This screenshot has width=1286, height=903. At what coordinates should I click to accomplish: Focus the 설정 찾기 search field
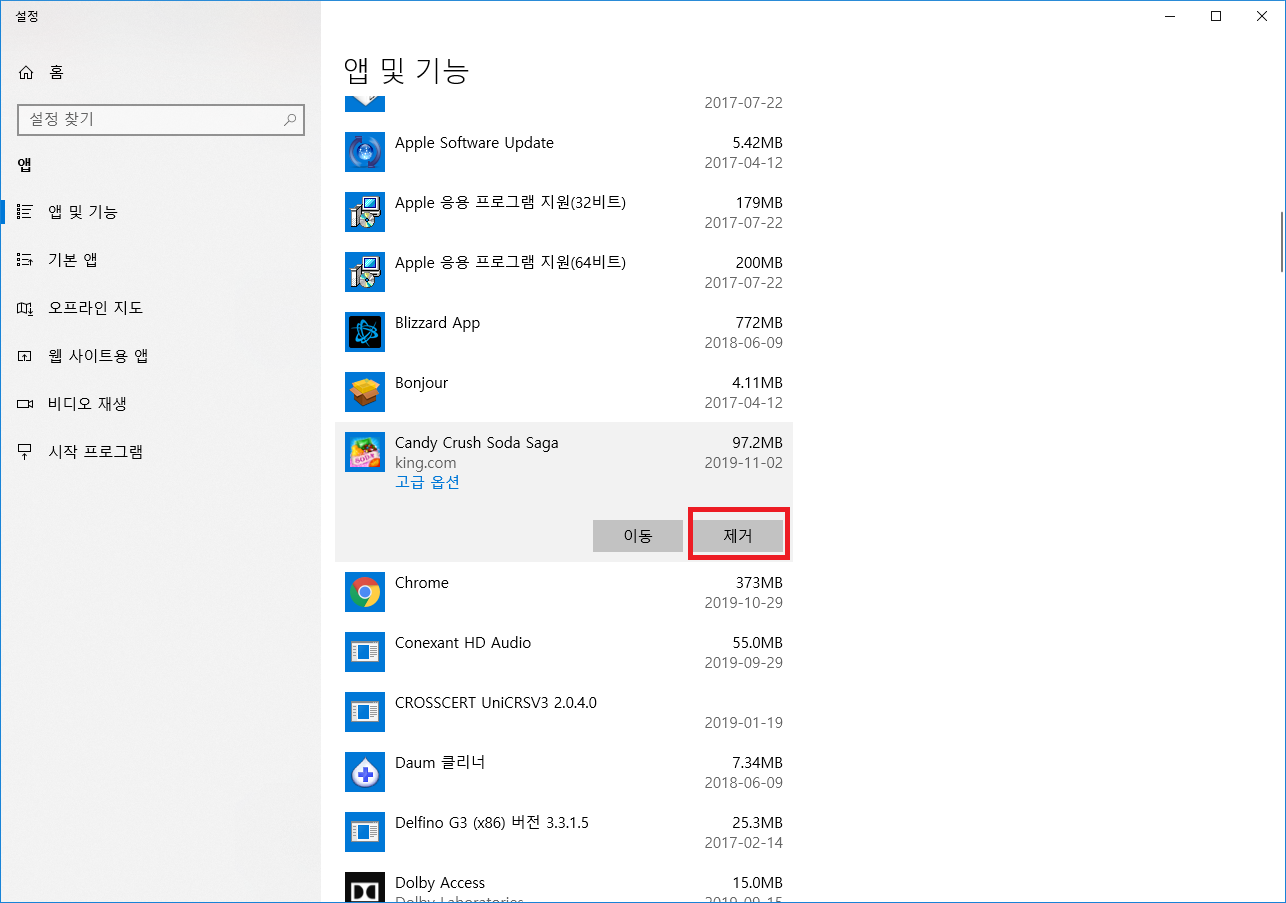coord(161,119)
